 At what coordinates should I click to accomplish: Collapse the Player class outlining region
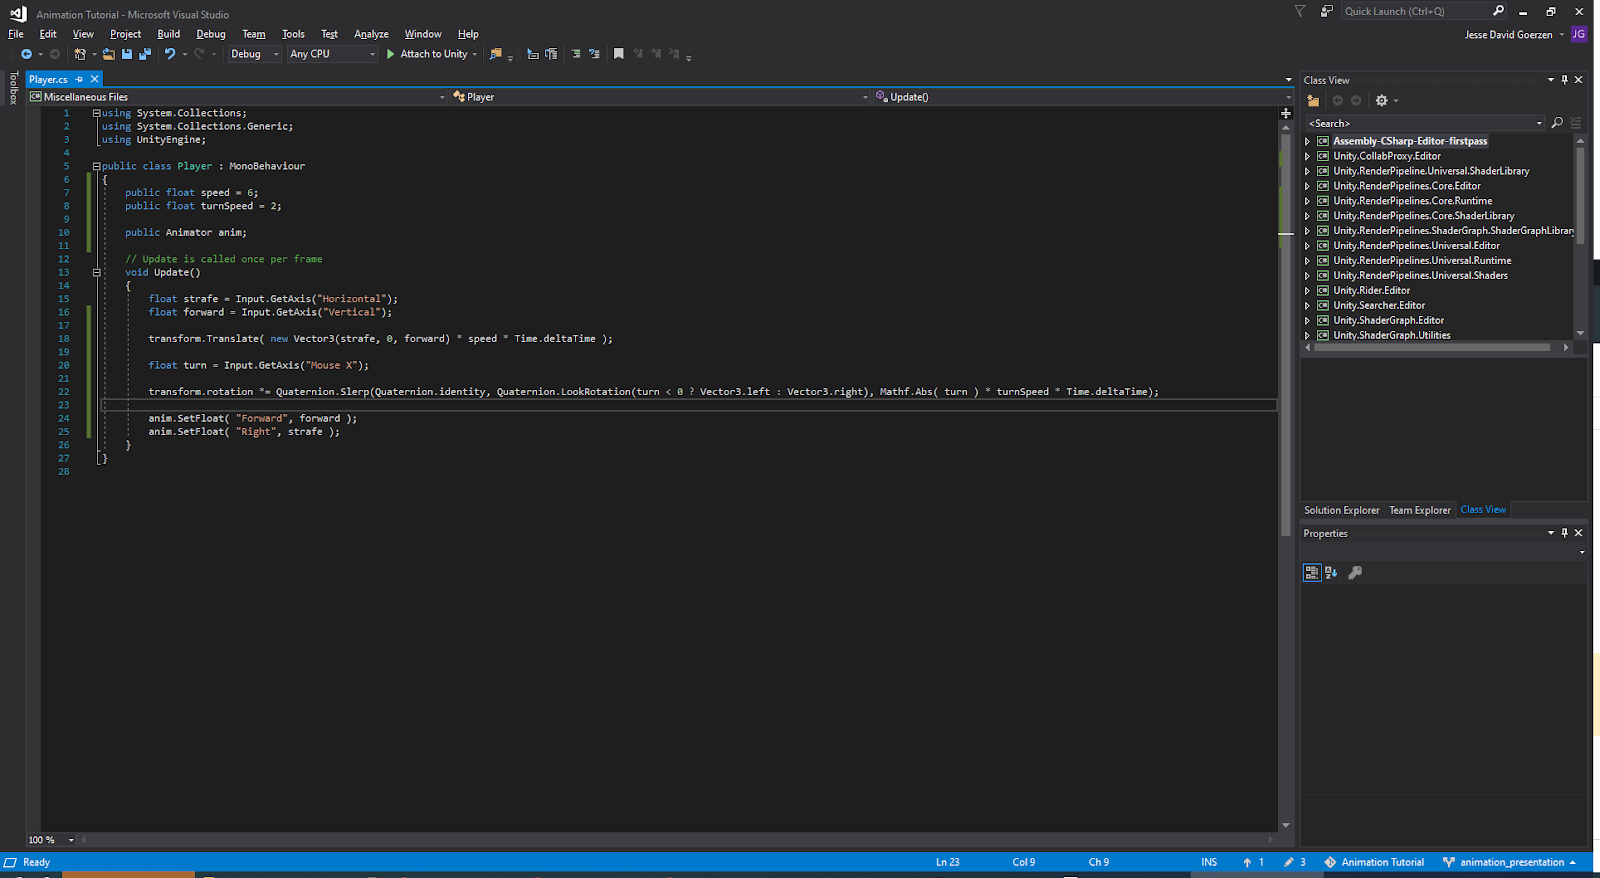(97, 166)
